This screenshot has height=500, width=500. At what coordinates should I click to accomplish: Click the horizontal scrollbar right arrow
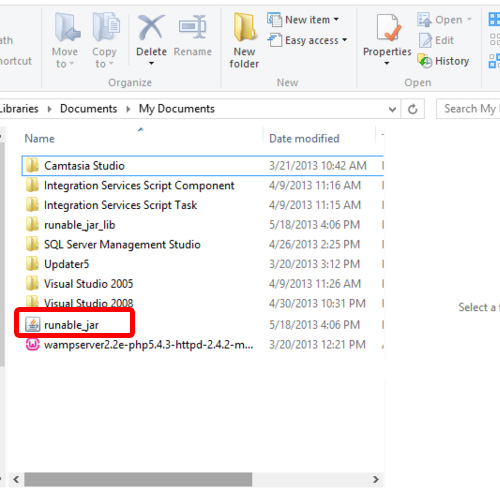tap(376, 479)
